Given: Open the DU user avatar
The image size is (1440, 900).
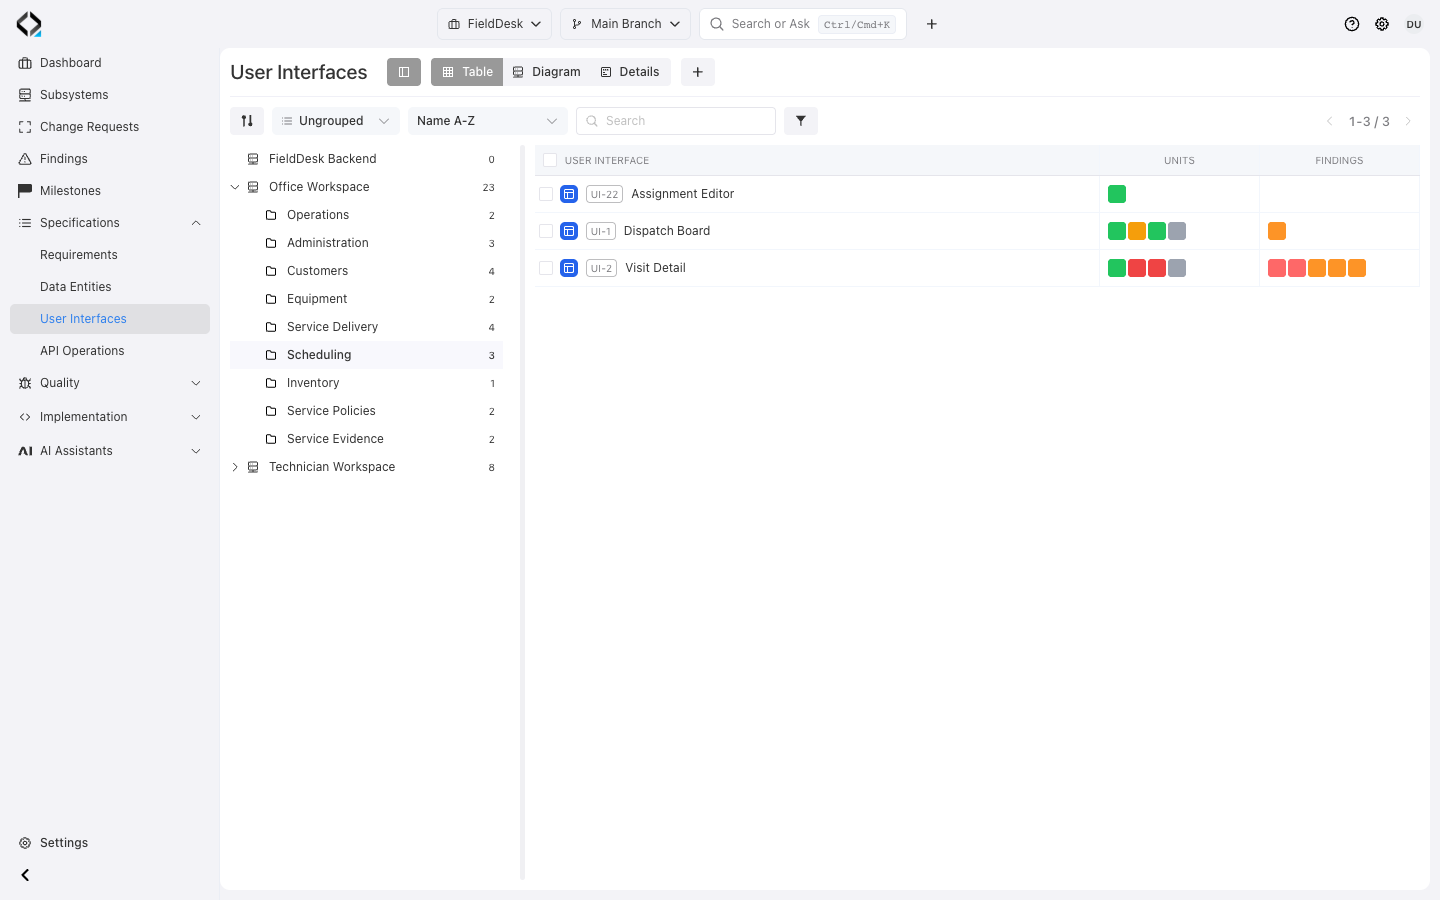Looking at the screenshot, I should coord(1414,24).
